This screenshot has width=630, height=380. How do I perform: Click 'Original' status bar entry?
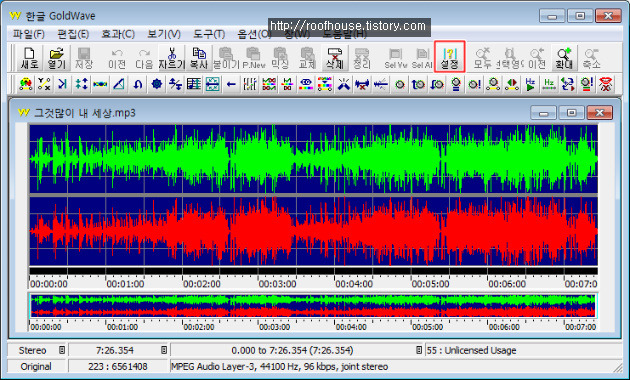coord(36,366)
